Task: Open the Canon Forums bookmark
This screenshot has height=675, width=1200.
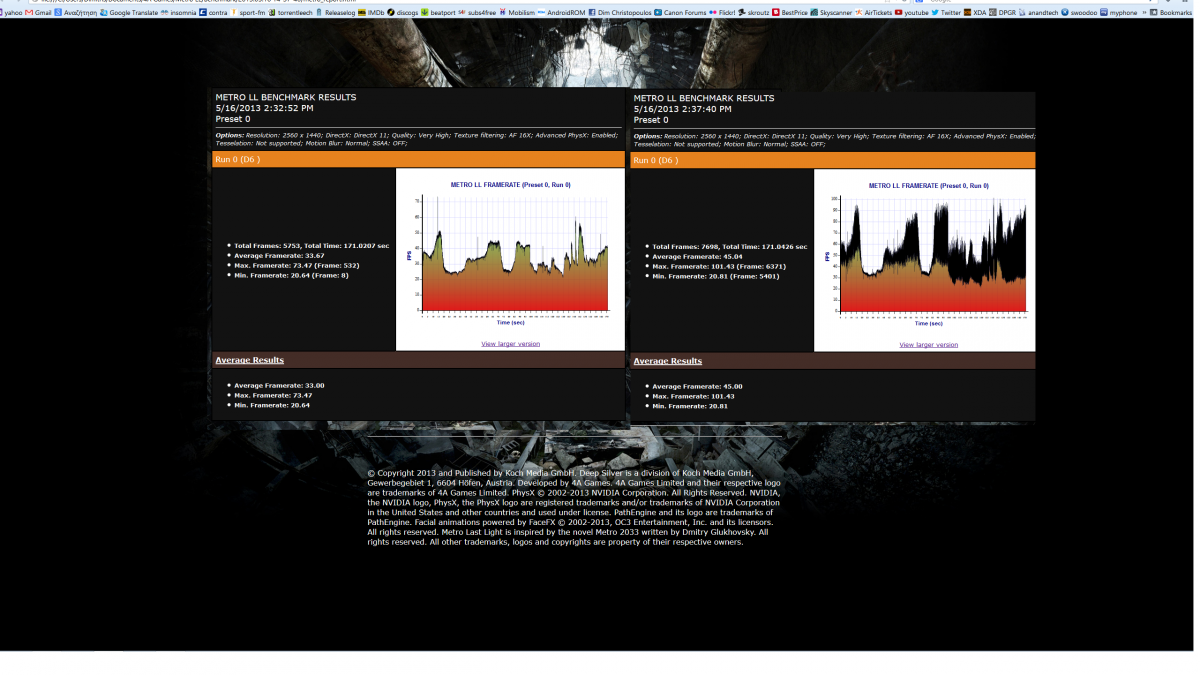Action: tap(681, 13)
